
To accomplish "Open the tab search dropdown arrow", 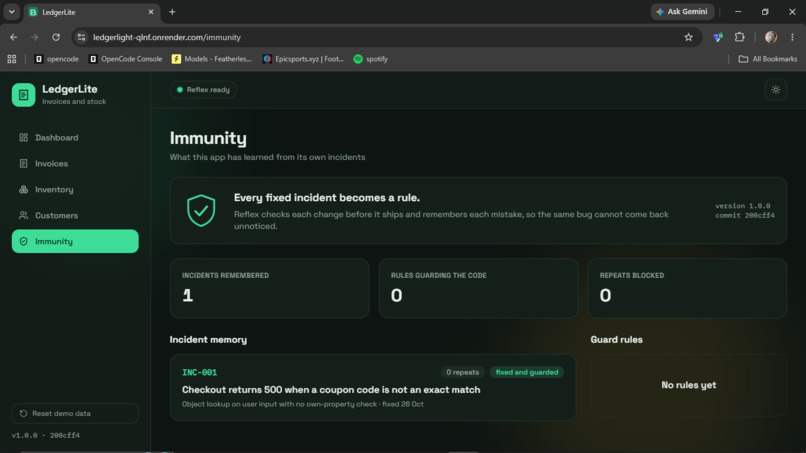I will click(11, 11).
